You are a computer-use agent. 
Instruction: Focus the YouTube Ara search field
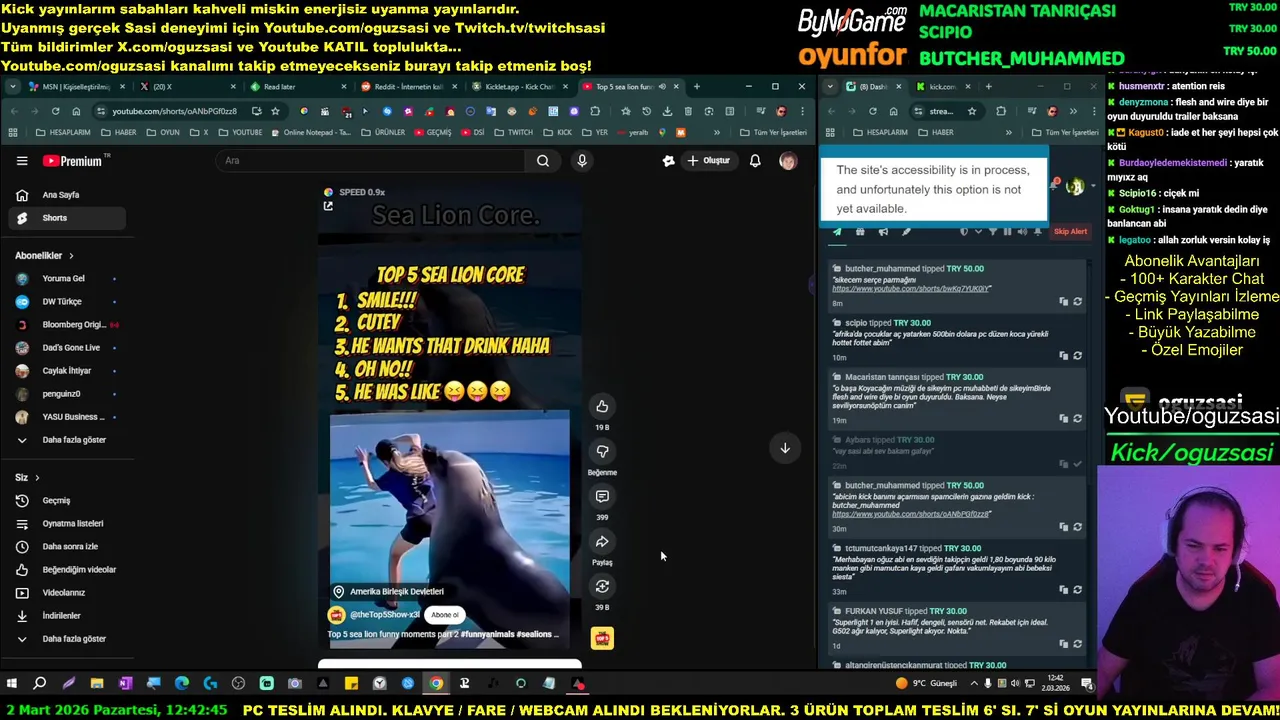(x=370, y=160)
